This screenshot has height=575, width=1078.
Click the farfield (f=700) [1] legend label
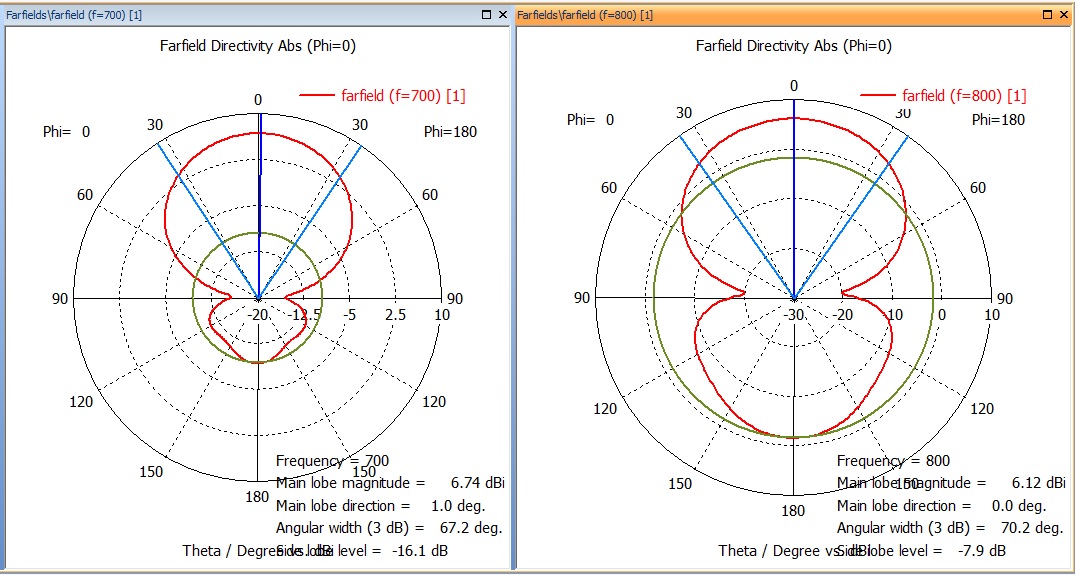coord(404,96)
